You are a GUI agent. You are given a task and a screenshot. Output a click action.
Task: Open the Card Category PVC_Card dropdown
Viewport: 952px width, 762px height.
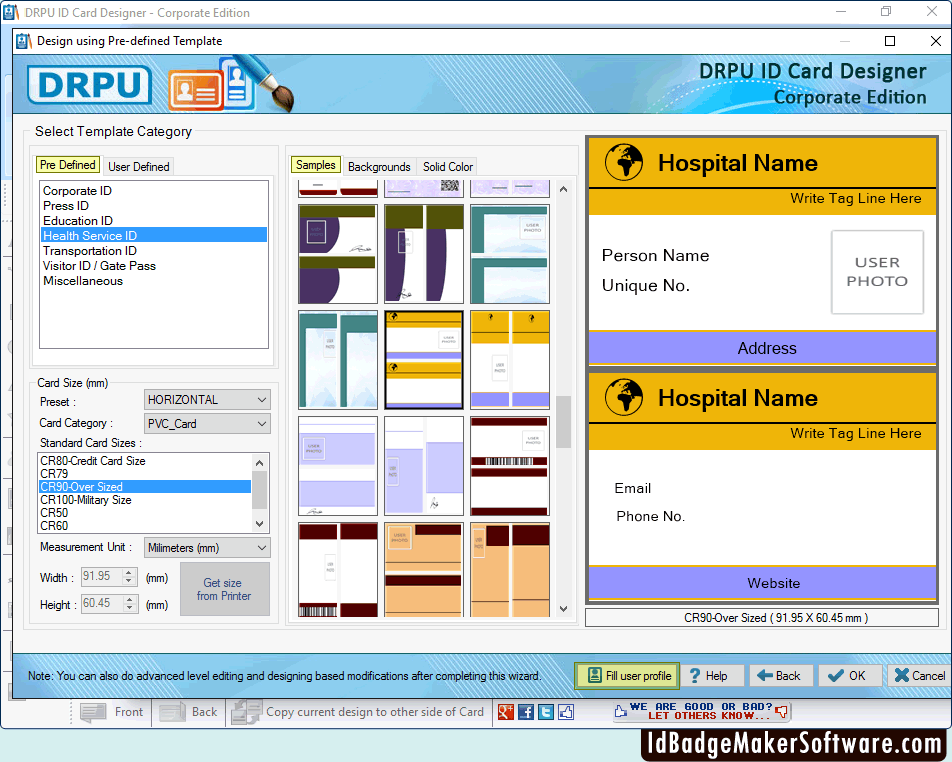click(x=207, y=424)
